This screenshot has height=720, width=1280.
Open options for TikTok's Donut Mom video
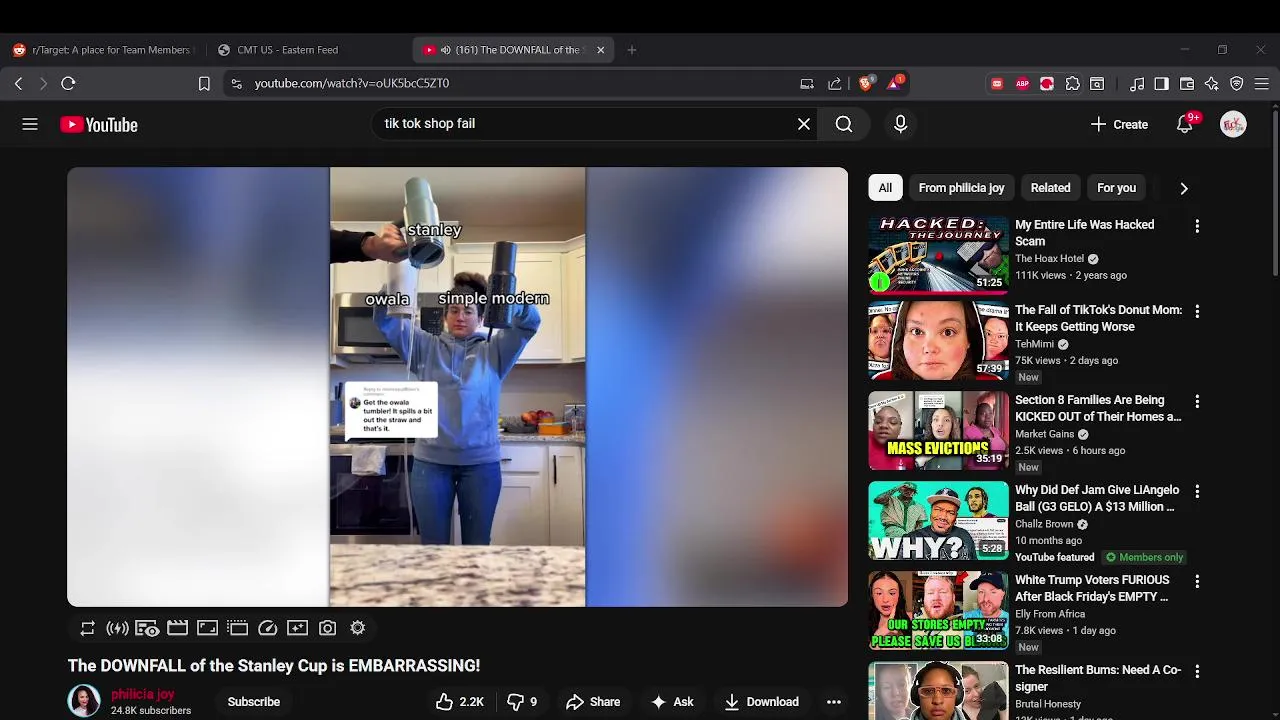(1197, 311)
